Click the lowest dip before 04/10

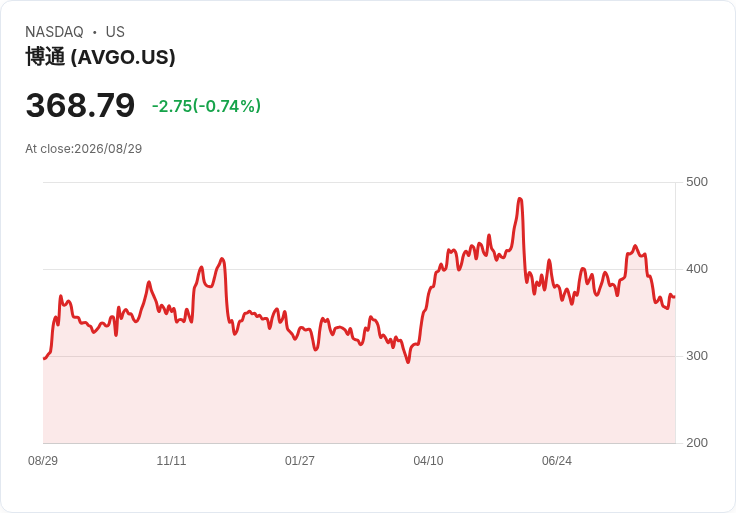pos(407,362)
